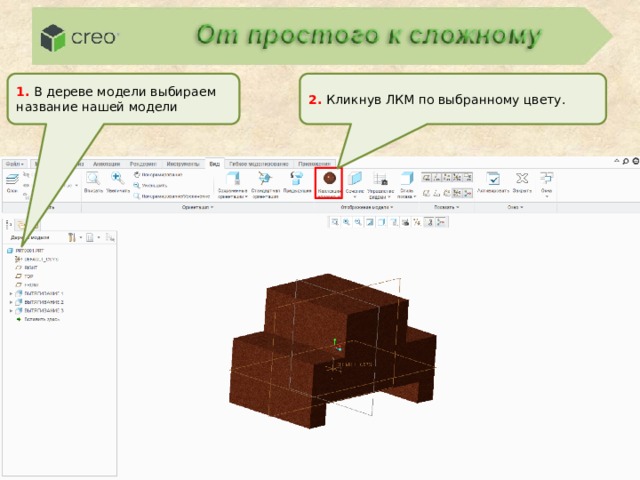Open Сохраненные ориентации (Saved Orientations)
Viewport: 640px width, 480px height.
click(x=233, y=185)
